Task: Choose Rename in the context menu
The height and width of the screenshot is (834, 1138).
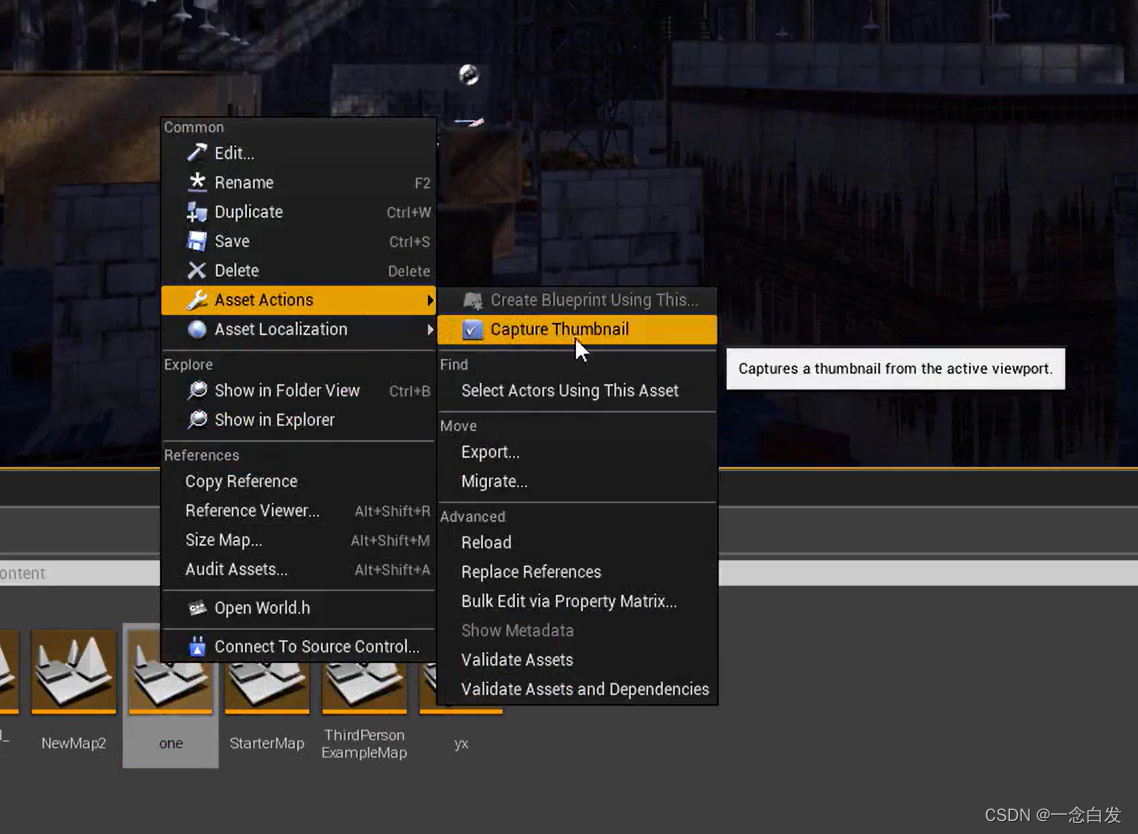Action: pyautogui.click(x=298, y=182)
